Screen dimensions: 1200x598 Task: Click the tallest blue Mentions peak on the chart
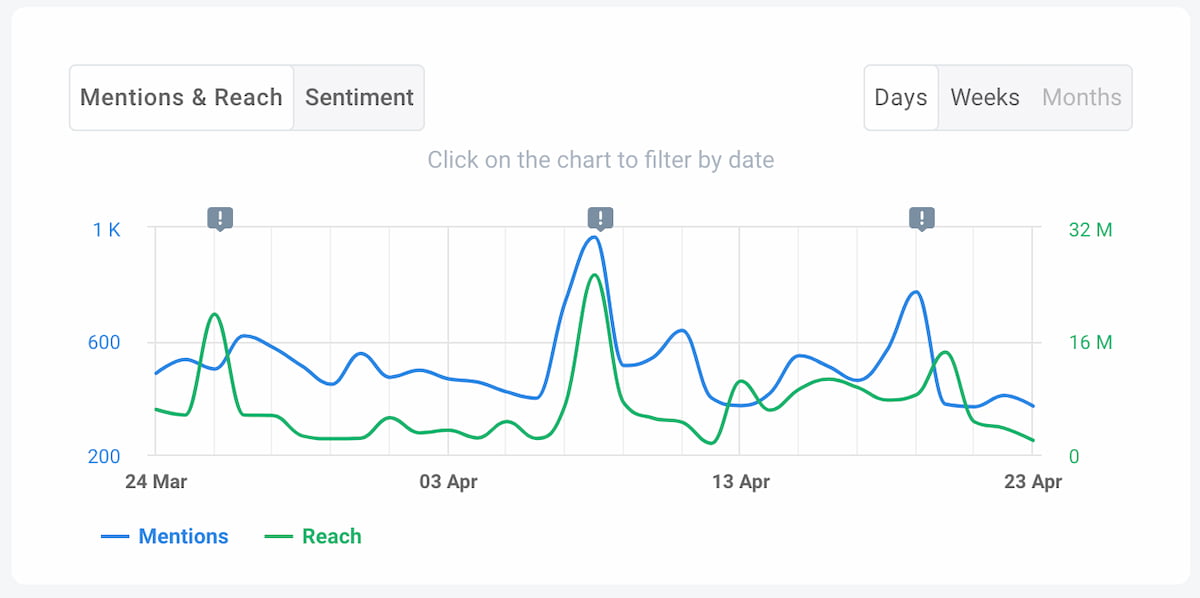click(594, 237)
